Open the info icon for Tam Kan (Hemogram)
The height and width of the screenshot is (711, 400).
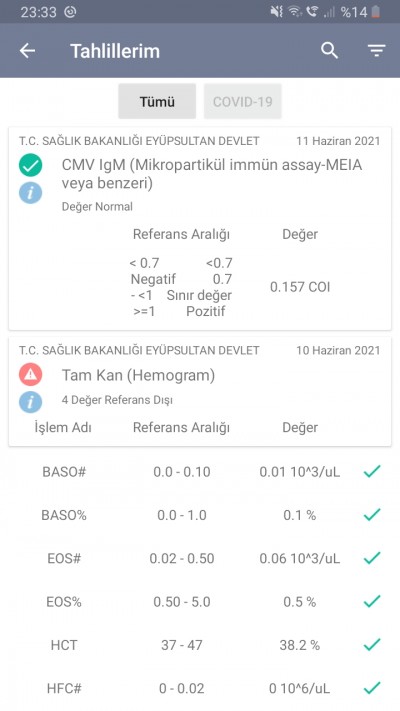30,403
